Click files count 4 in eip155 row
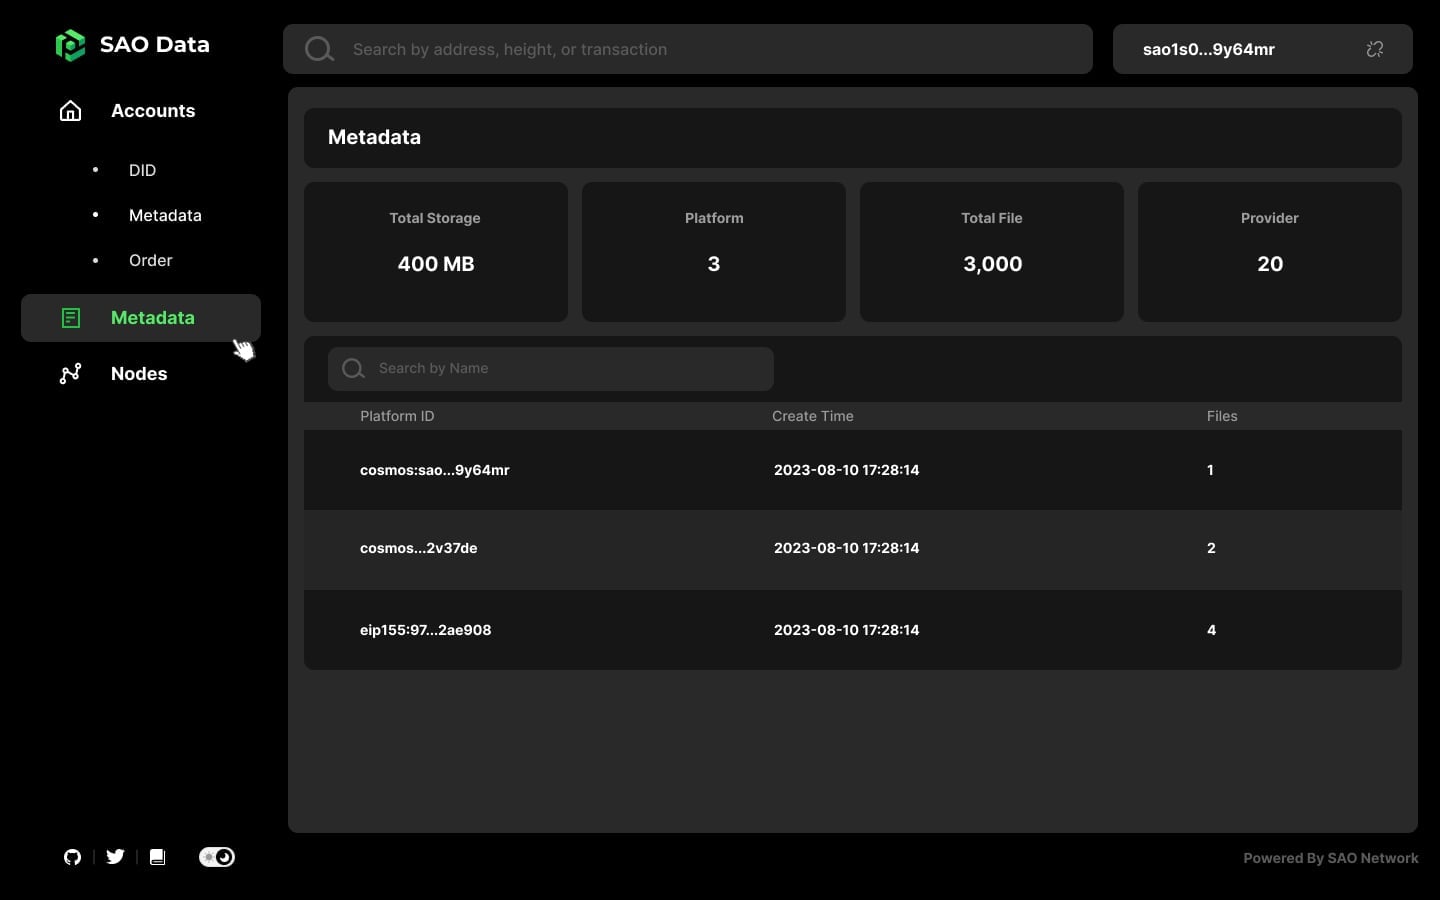Image resolution: width=1440 pixels, height=900 pixels. click(x=1211, y=630)
